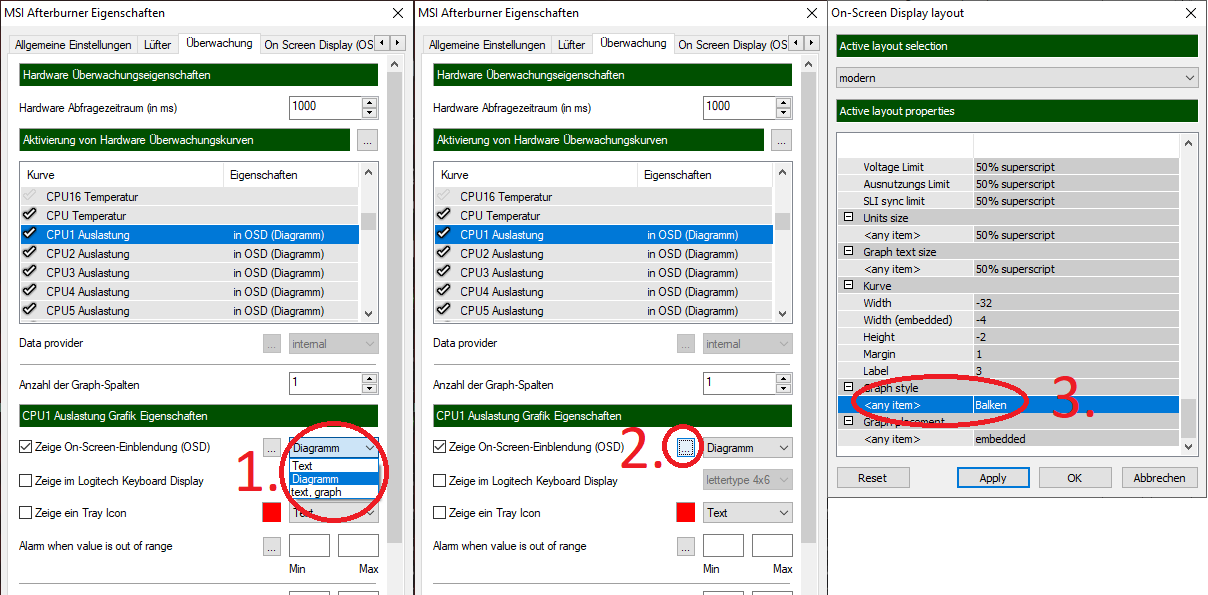1208x595 pixels.
Task: Select CPU5 Auslastung row in middle window
Action: (603, 310)
